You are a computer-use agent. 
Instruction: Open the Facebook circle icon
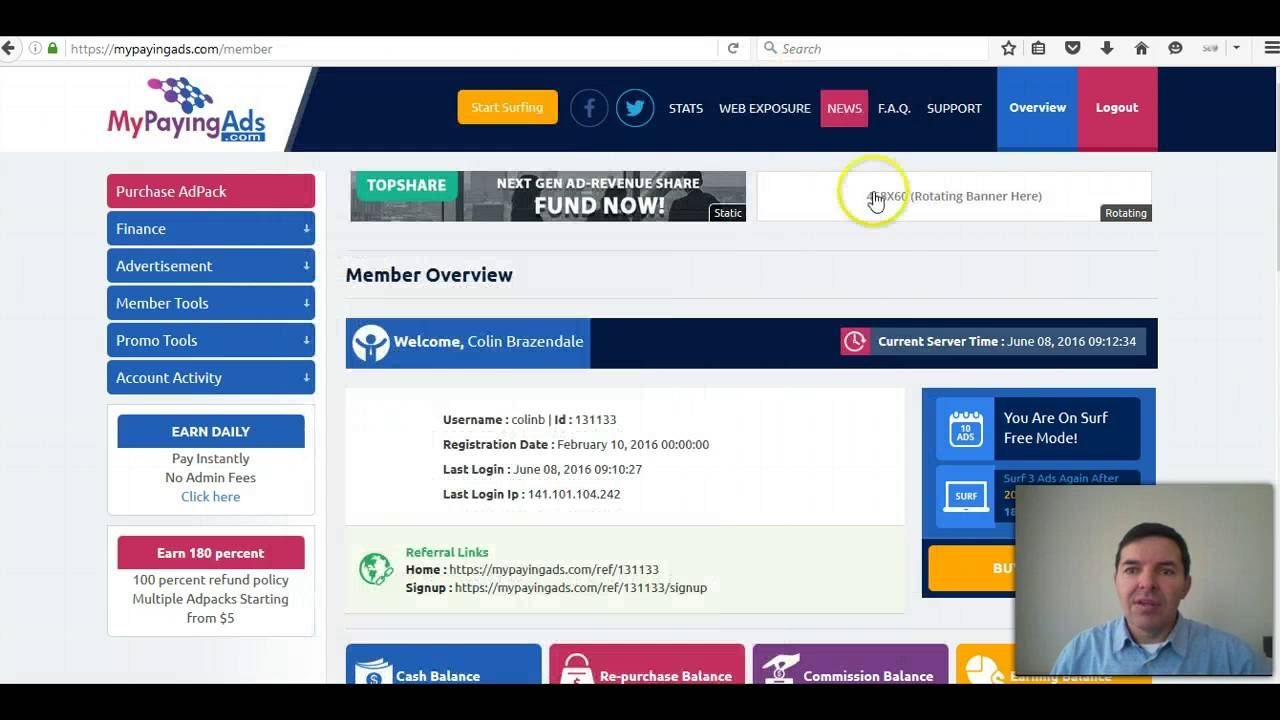589,108
